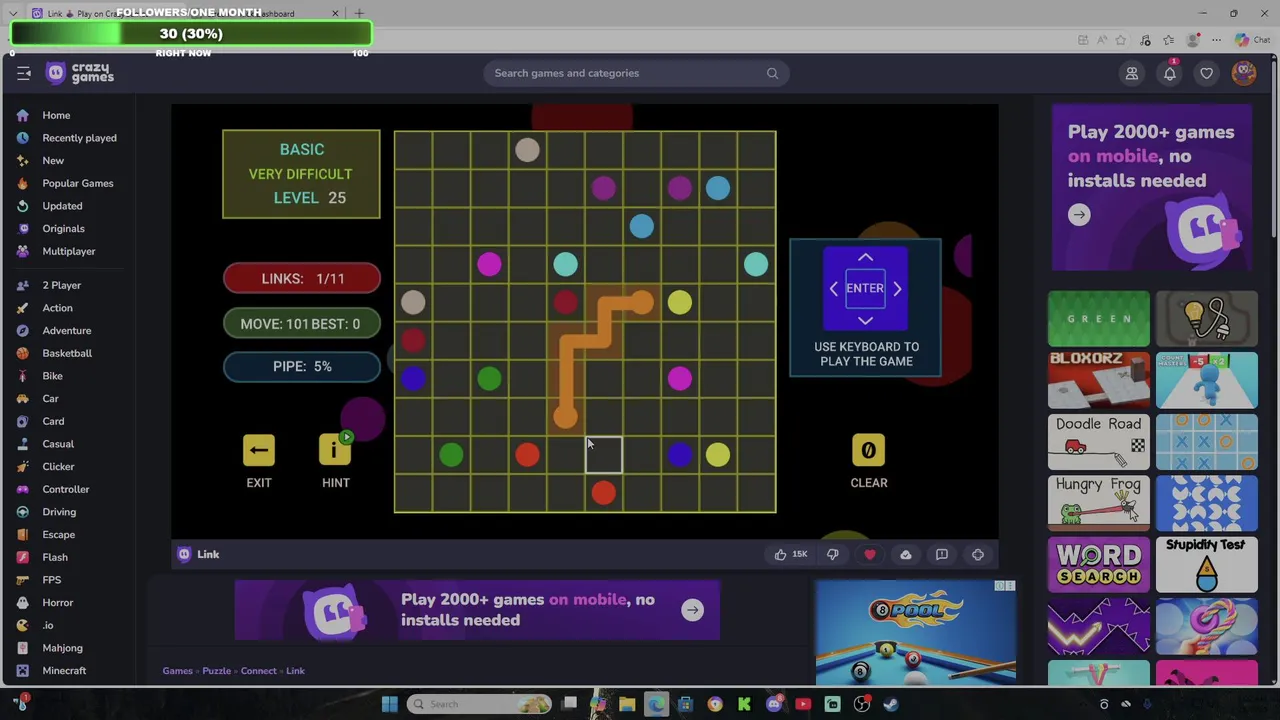Open the Doodle Road game thumbnail
The height and width of the screenshot is (720, 1280).
pyautogui.click(x=1098, y=442)
